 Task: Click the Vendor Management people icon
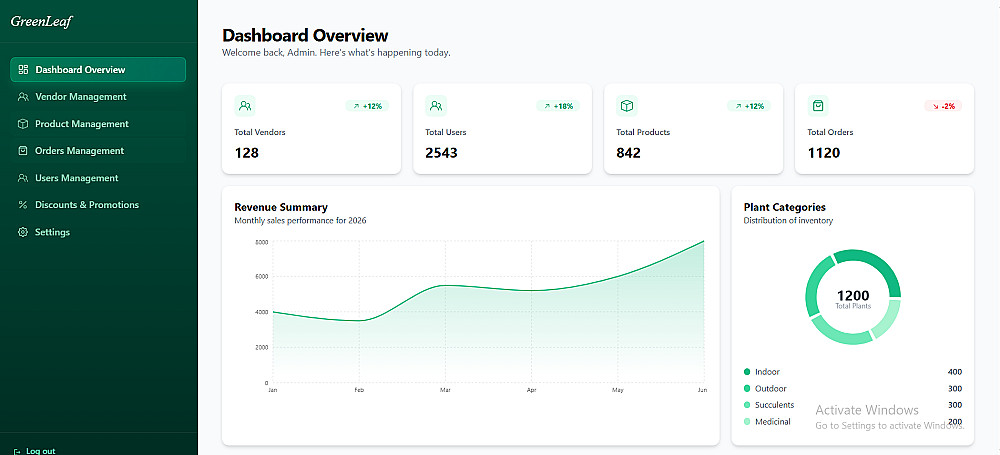click(x=23, y=97)
